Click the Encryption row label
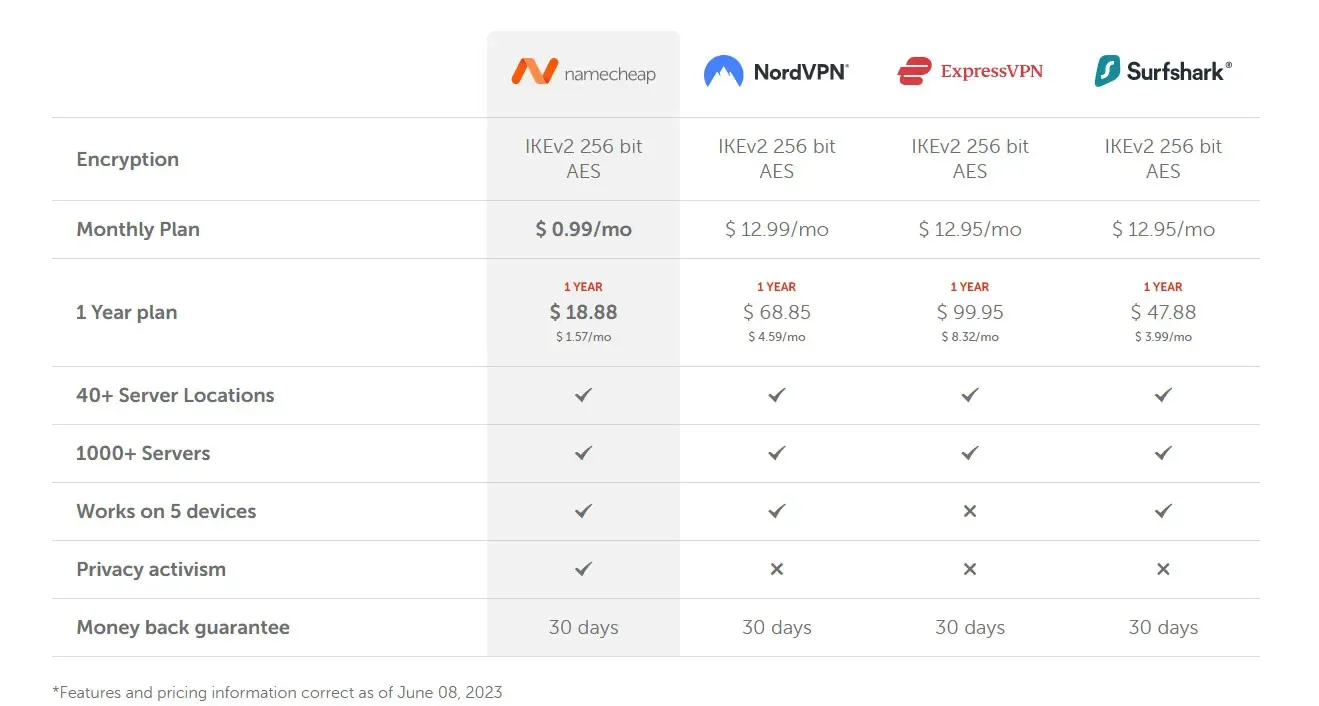Viewport: 1319px width, 706px height. click(x=127, y=159)
